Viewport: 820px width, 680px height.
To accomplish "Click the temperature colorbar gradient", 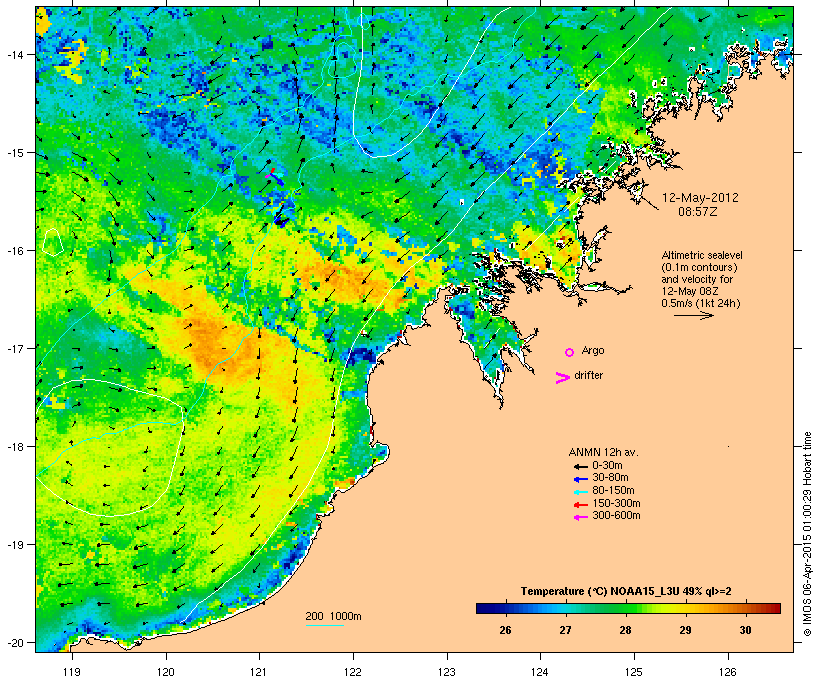I will click(628, 608).
